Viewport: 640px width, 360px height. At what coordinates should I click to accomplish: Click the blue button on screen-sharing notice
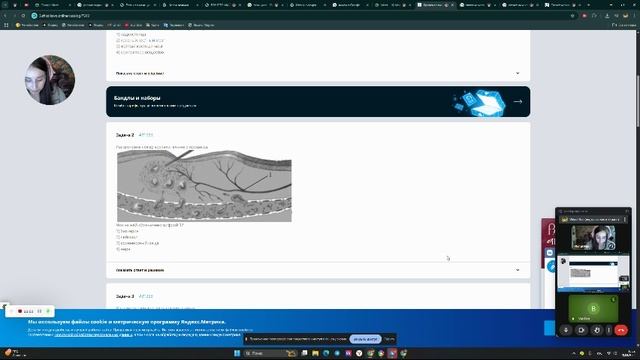[x=365, y=339]
